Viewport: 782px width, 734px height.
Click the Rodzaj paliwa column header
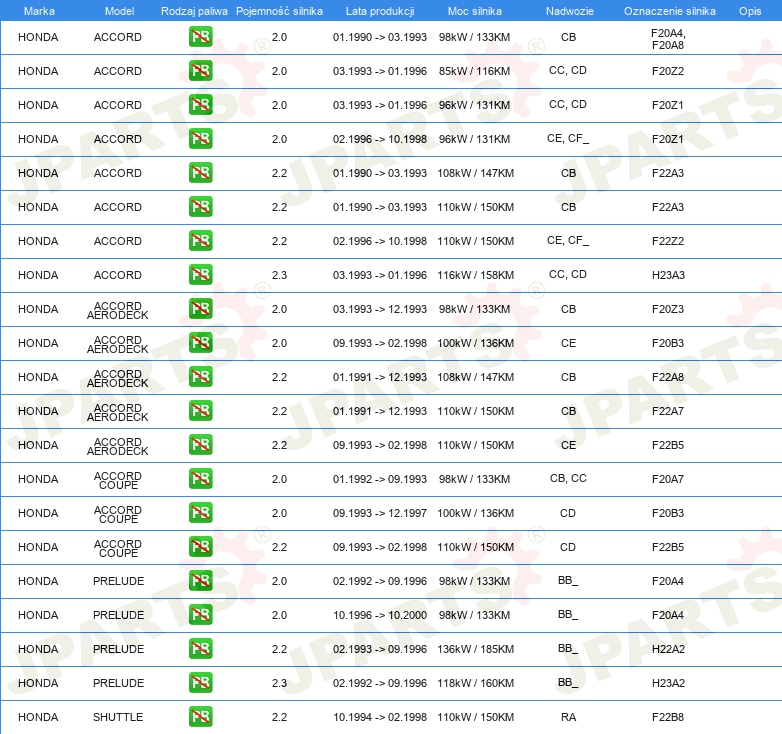[194, 11]
